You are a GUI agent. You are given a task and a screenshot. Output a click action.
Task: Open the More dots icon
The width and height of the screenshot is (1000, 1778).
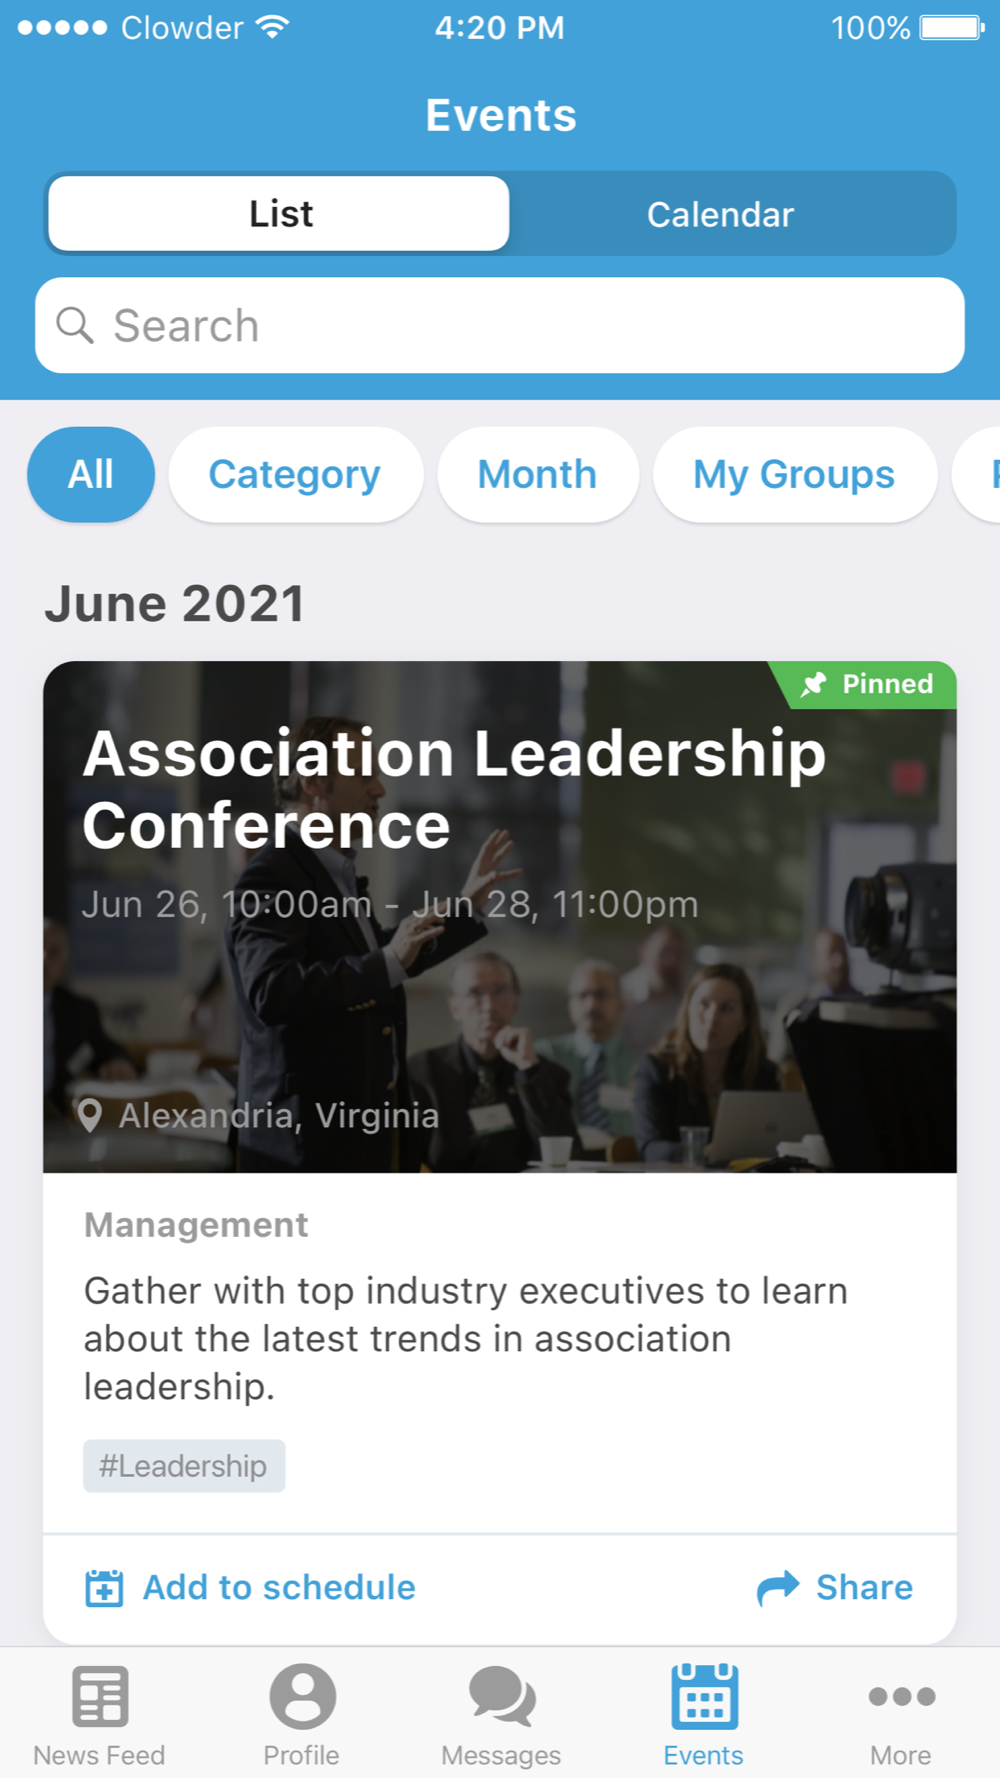coord(902,1696)
